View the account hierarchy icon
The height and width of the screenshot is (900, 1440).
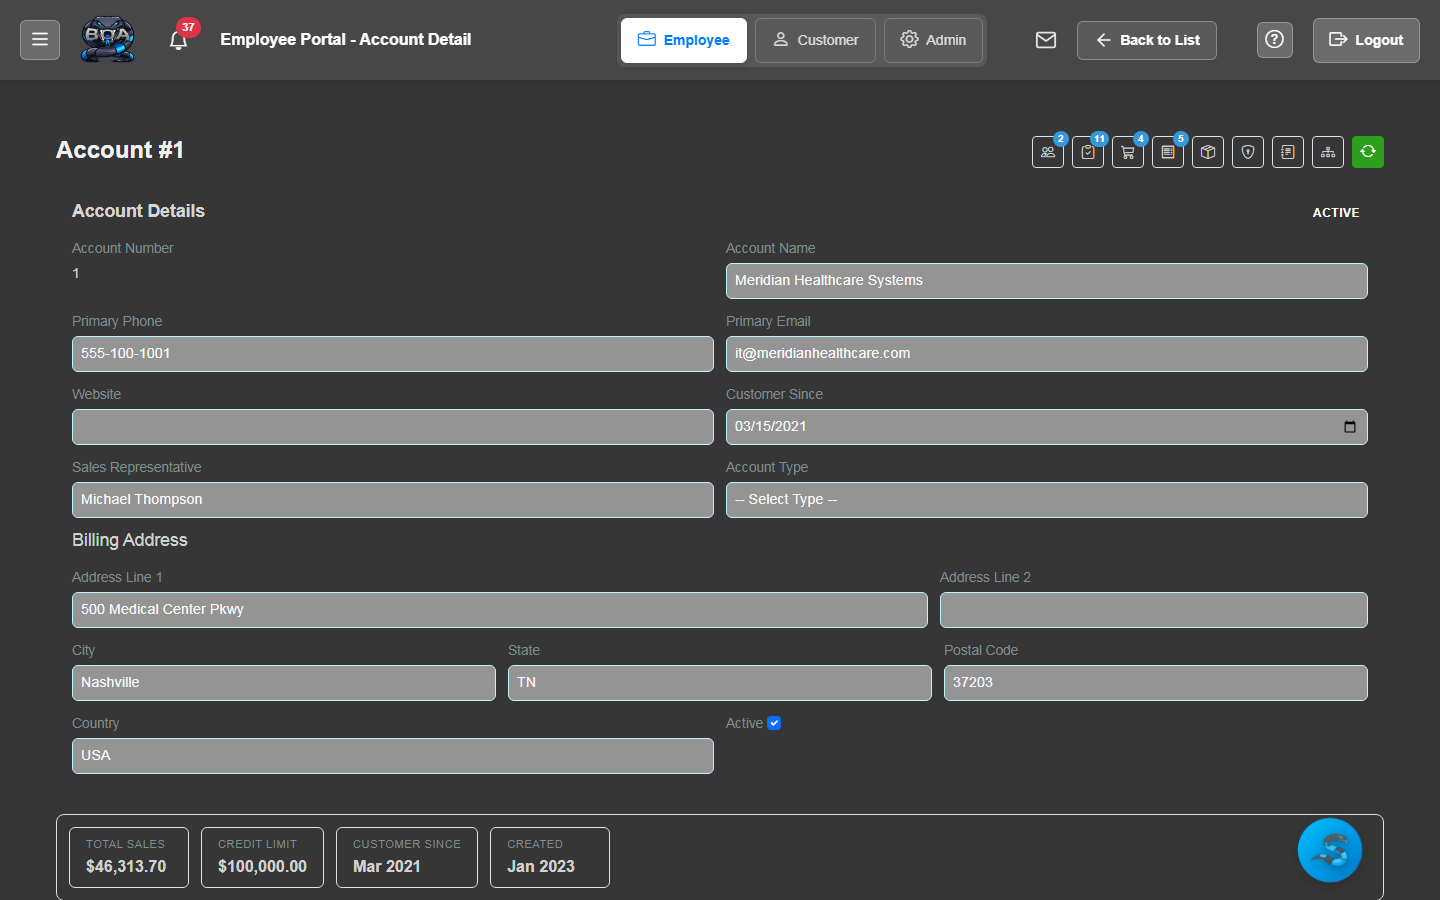[x=1327, y=152]
